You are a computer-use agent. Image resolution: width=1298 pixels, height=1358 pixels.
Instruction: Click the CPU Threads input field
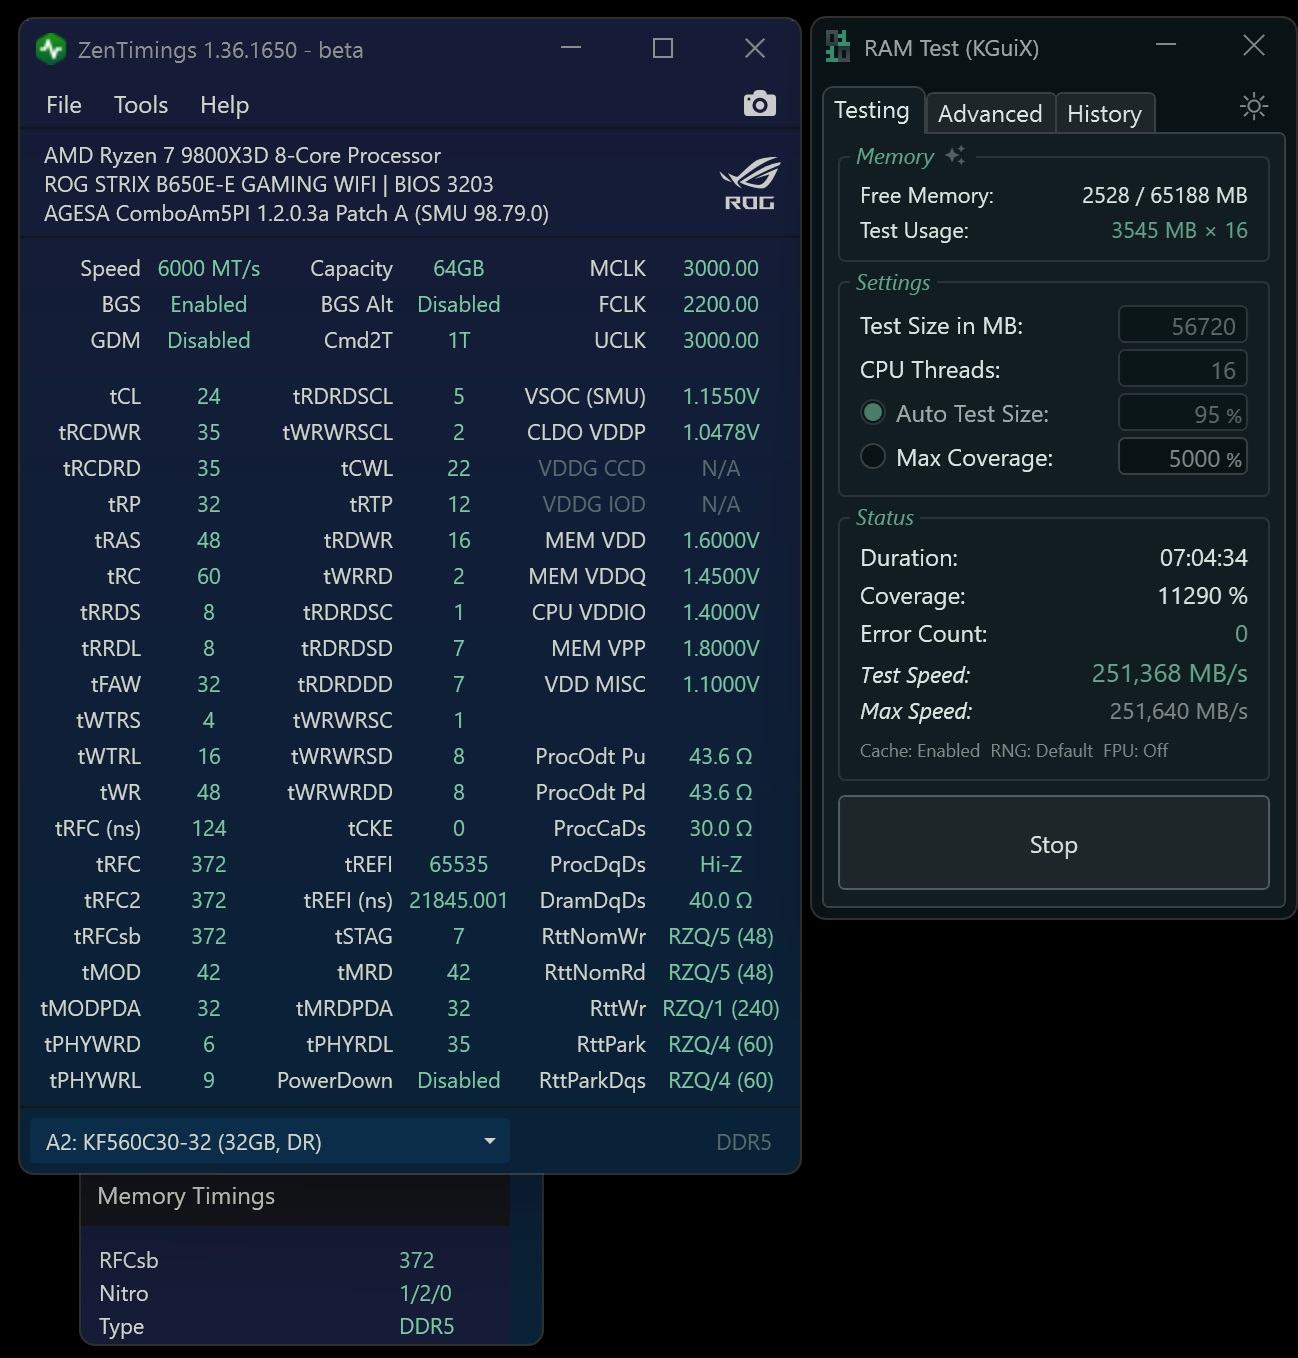(1182, 370)
